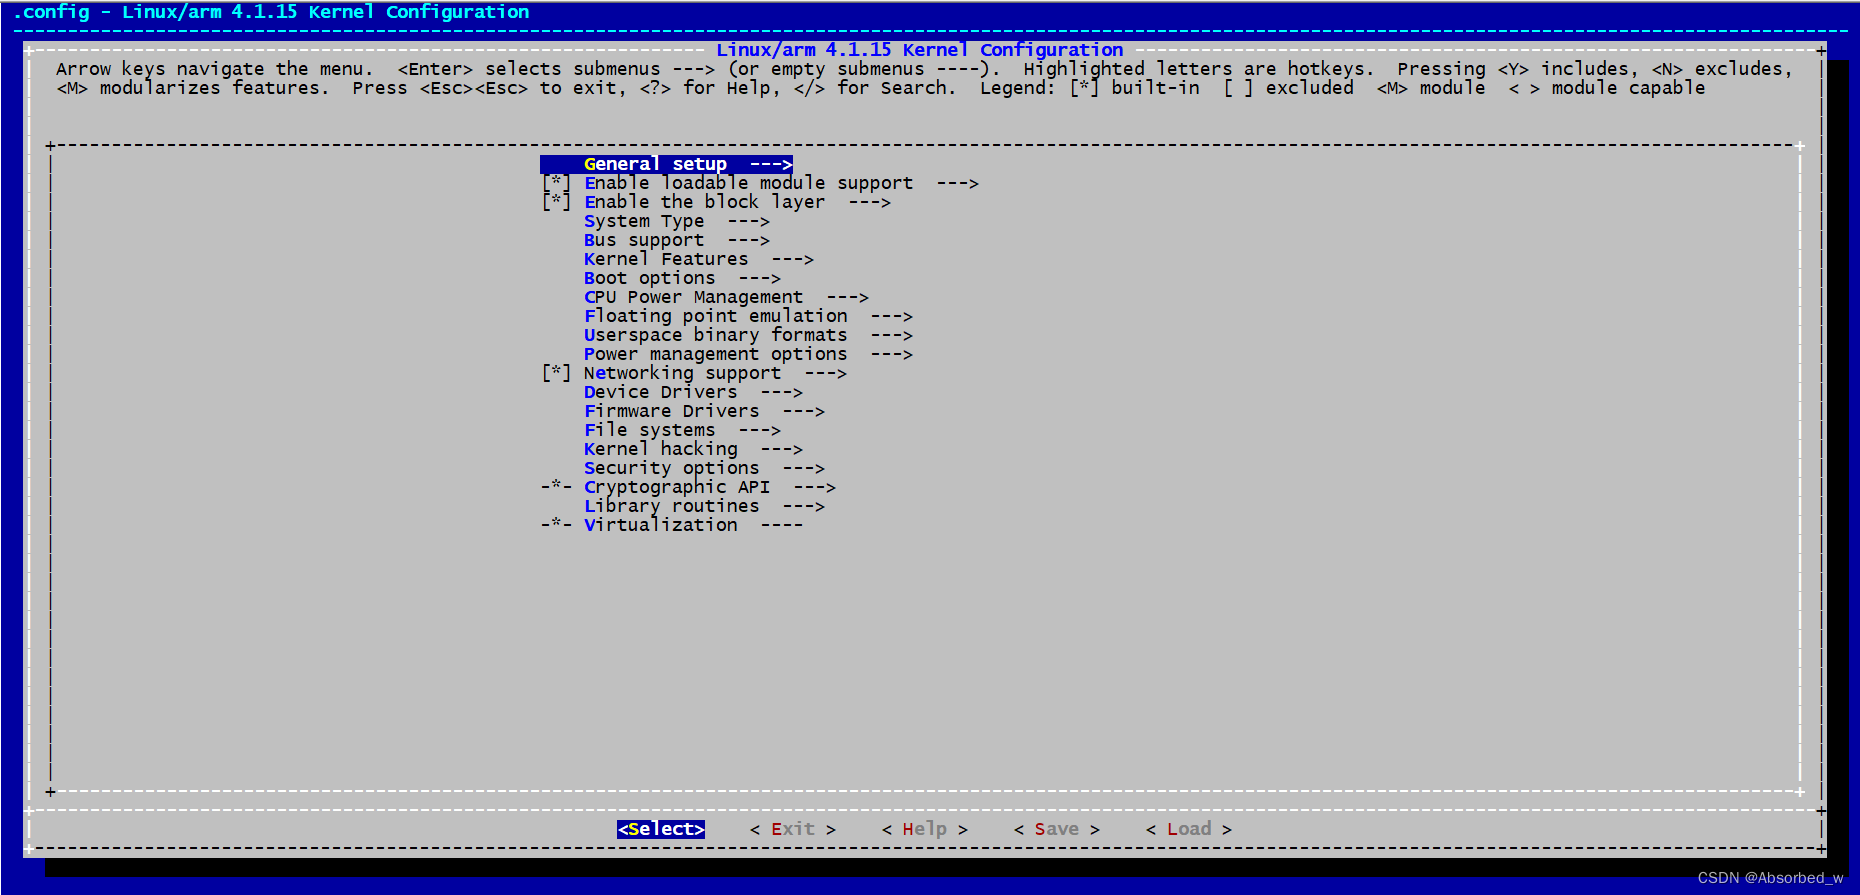This screenshot has height=895, width=1860.
Task: Click the Exit button
Action: (793, 829)
